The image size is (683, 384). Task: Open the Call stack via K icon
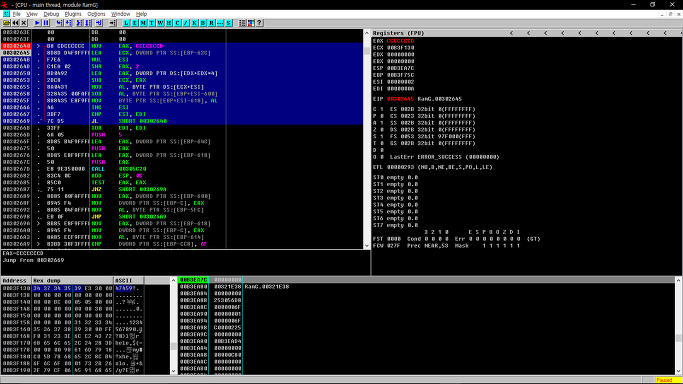pyautogui.click(x=194, y=23)
